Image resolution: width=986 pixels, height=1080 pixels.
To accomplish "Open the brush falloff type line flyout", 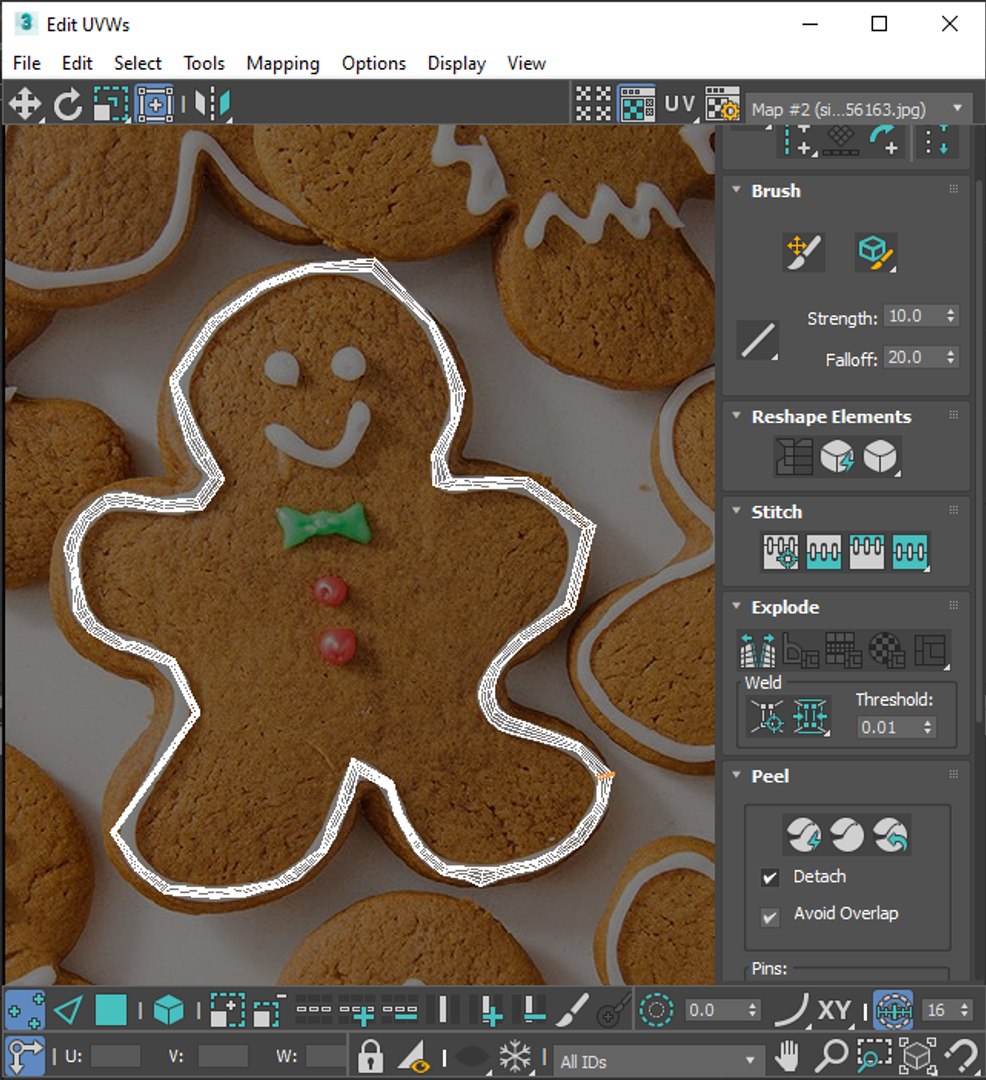I will [x=757, y=340].
